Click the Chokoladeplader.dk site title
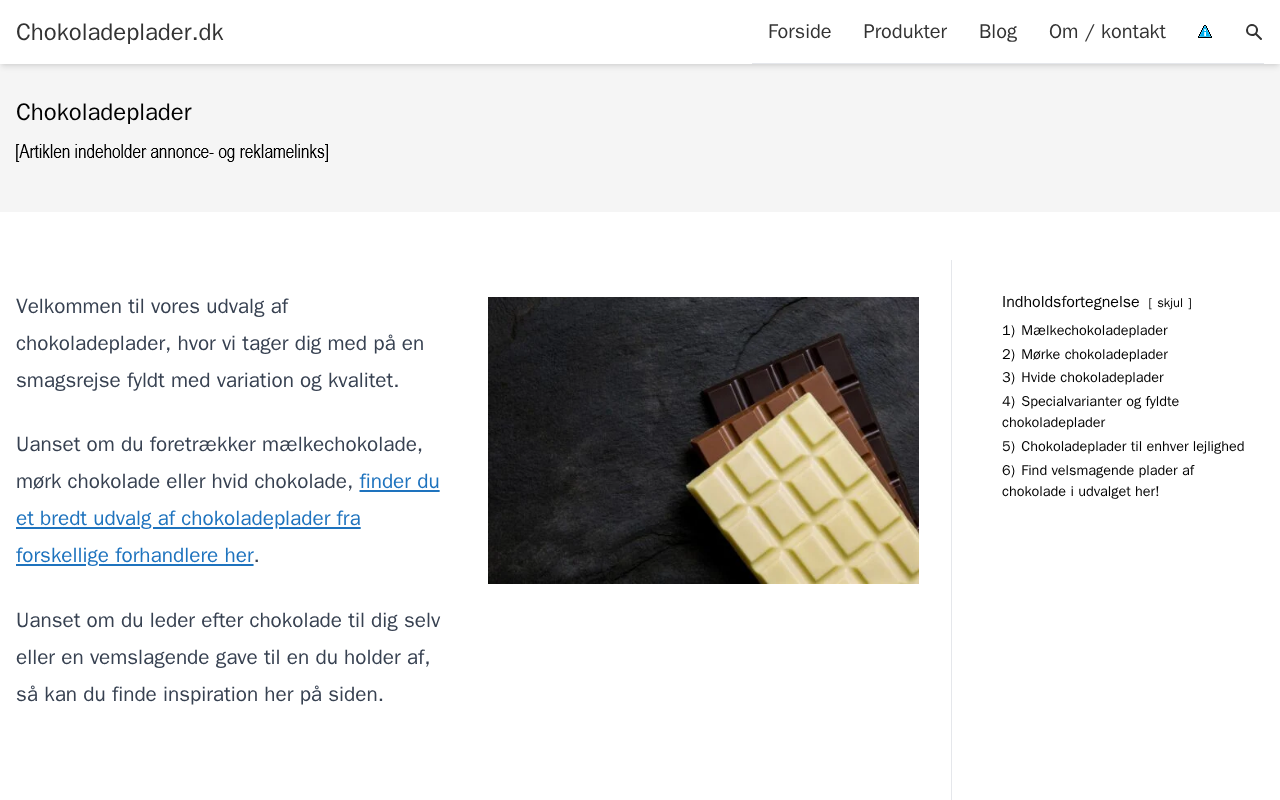Image resolution: width=1280 pixels, height=800 pixels. point(120,32)
